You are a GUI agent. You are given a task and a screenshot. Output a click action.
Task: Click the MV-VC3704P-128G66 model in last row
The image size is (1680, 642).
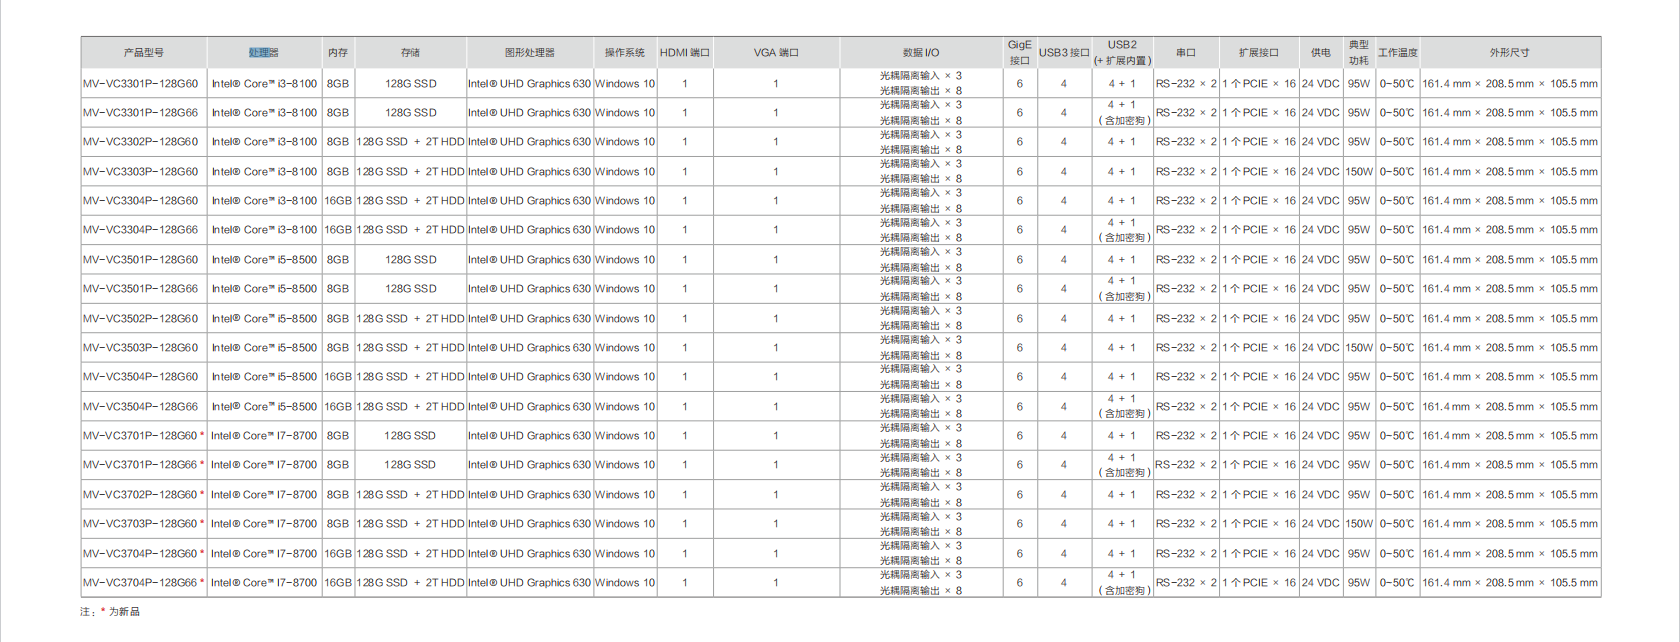click(141, 583)
